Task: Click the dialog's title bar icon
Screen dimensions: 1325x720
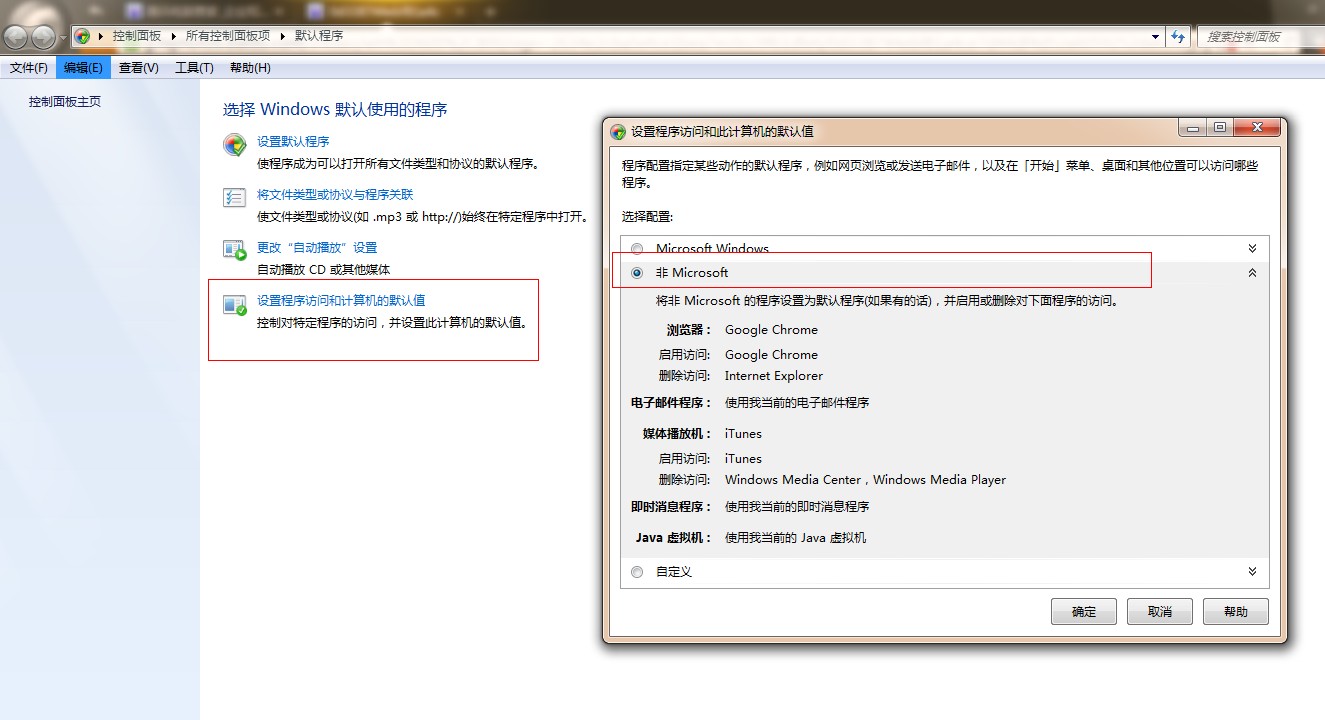Action: pyautogui.click(x=618, y=131)
